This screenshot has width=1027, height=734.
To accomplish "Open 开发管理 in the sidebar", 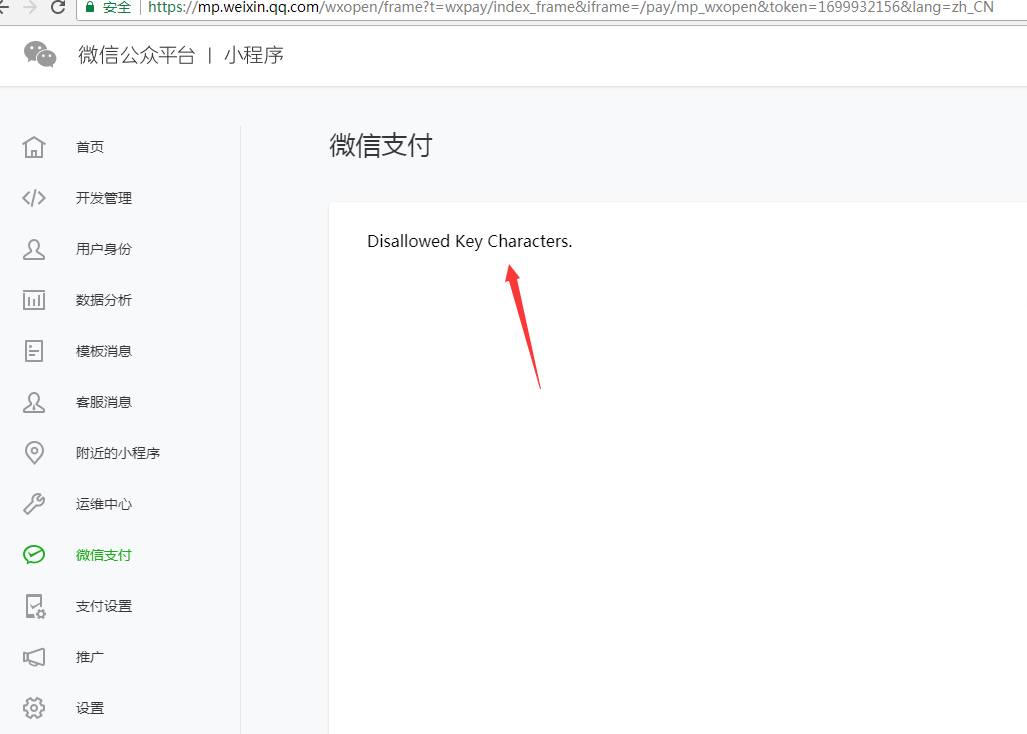I will (x=103, y=198).
